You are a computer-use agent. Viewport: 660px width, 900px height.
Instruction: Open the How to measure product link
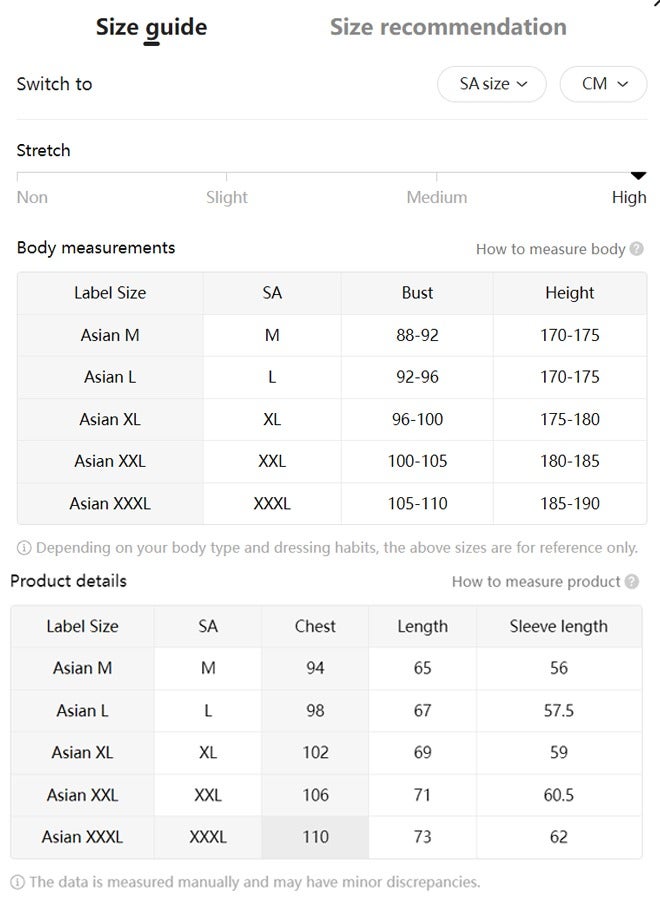click(536, 581)
